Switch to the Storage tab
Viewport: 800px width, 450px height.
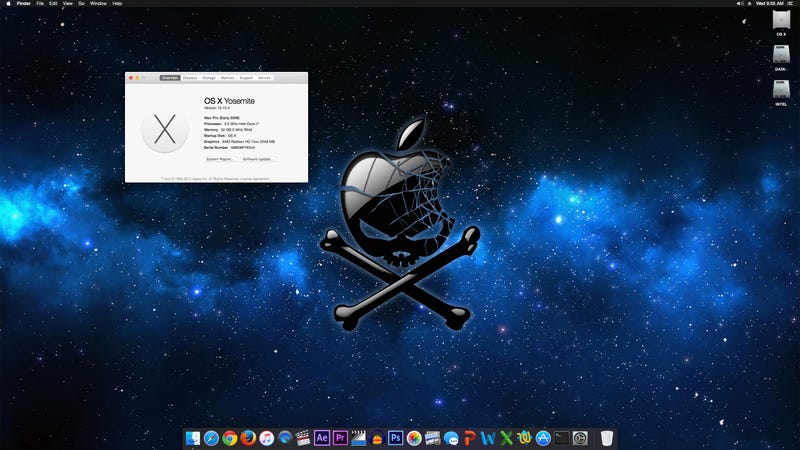coord(209,78)
